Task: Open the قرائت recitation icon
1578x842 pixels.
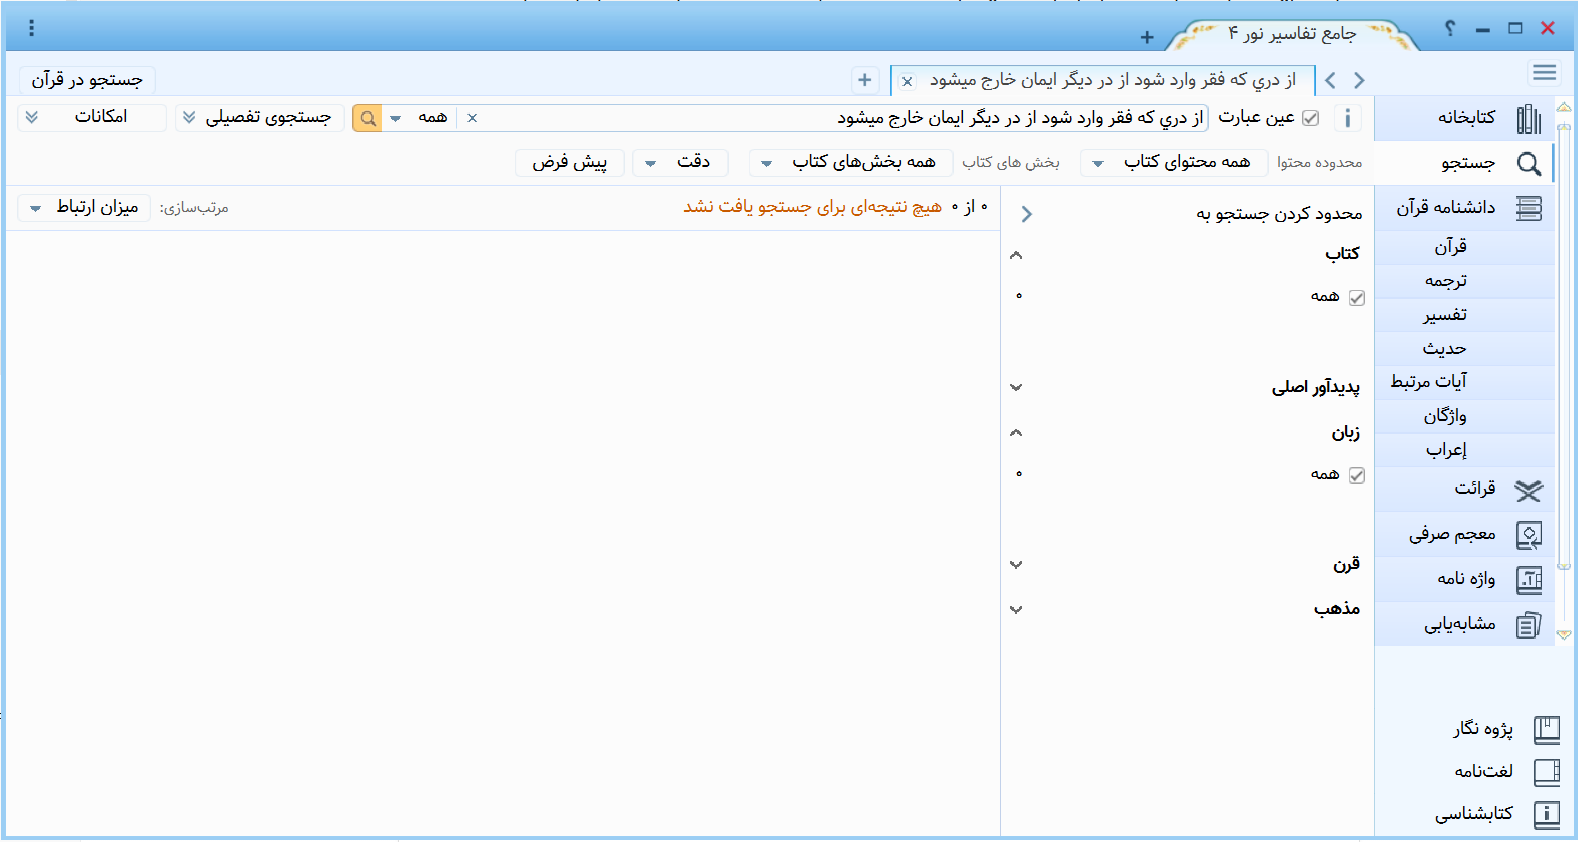Action: 1528,490
